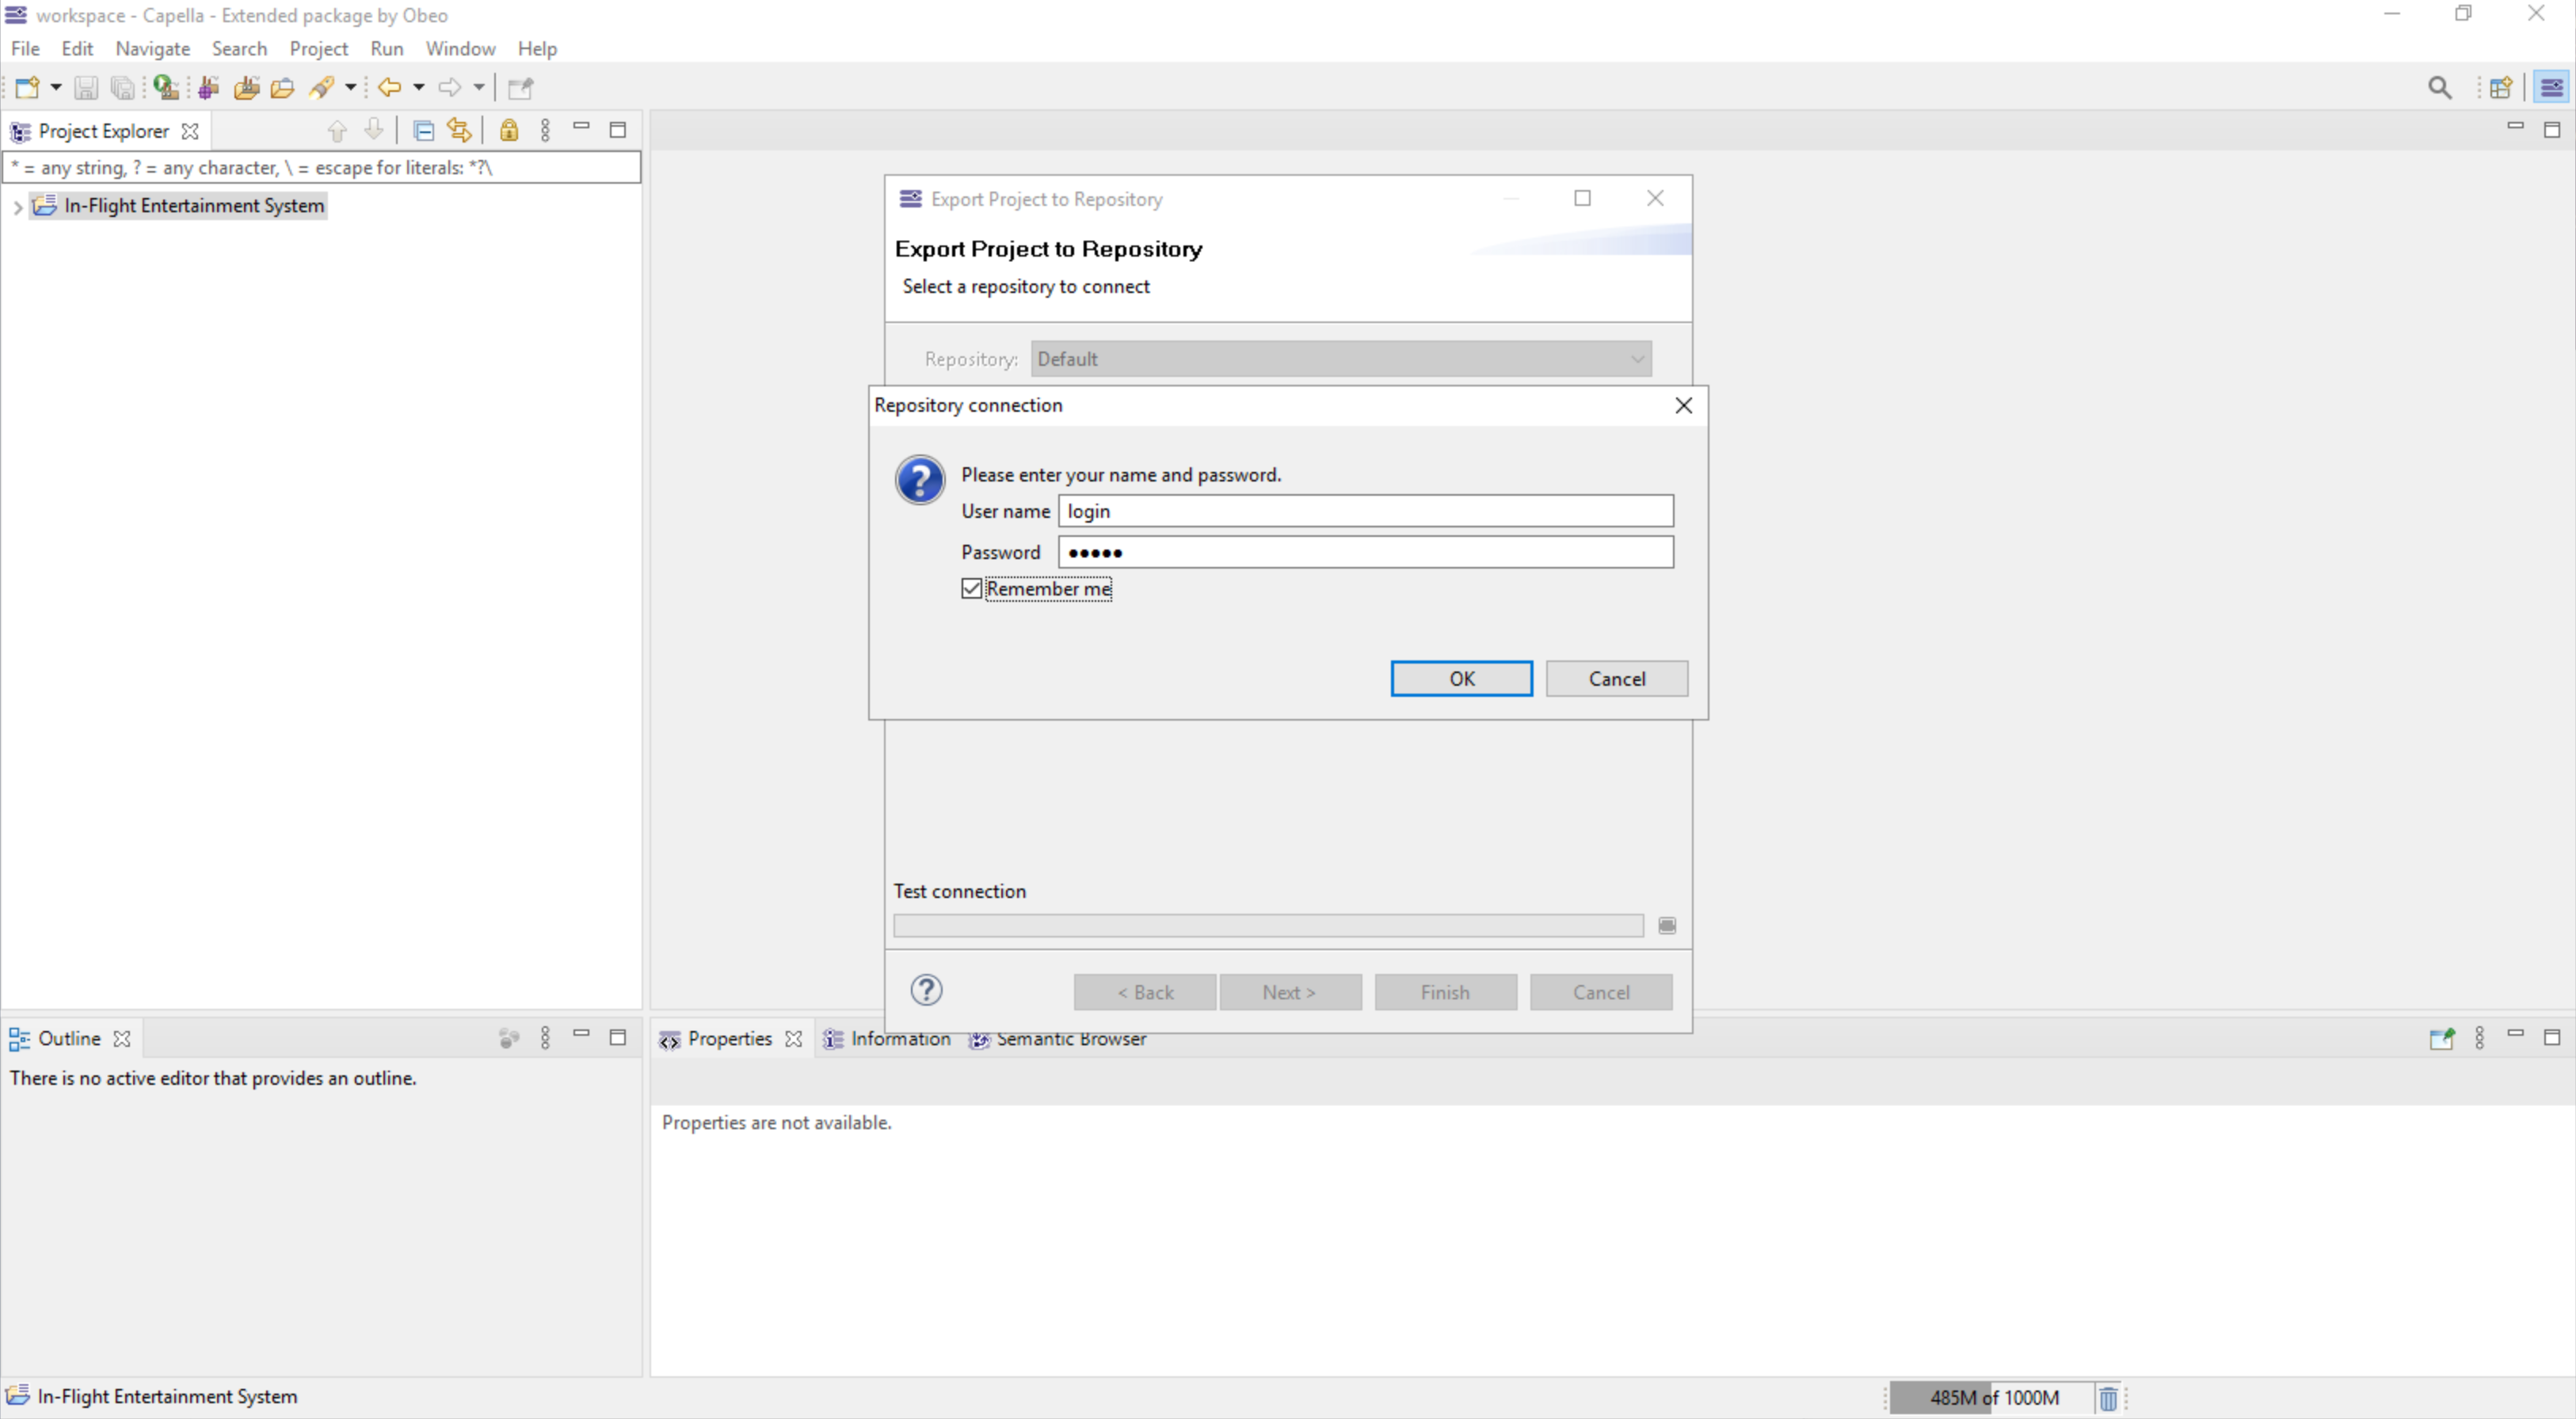Screen dimensions: 2576x1419
Task: Toggle the Remember me option off
Action: (970, 589)
